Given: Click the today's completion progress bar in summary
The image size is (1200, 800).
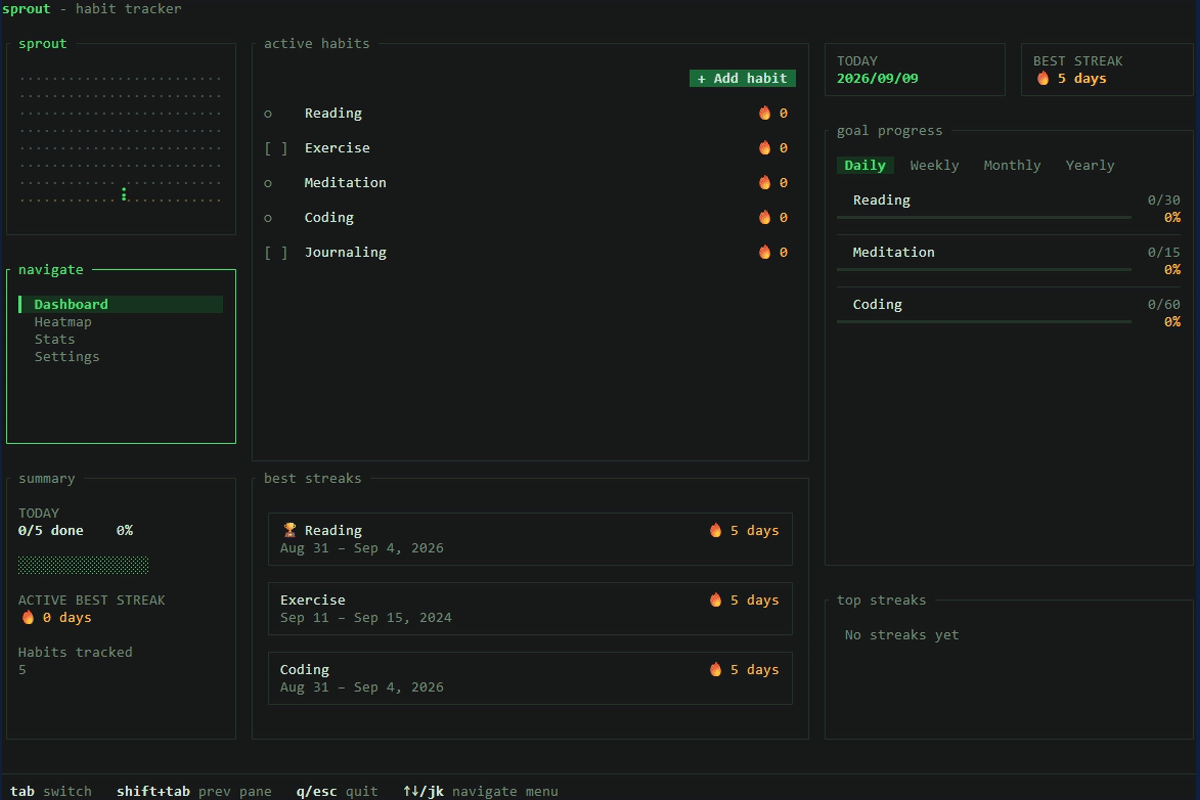Looking at the screenshot, I should pos(83,565).
